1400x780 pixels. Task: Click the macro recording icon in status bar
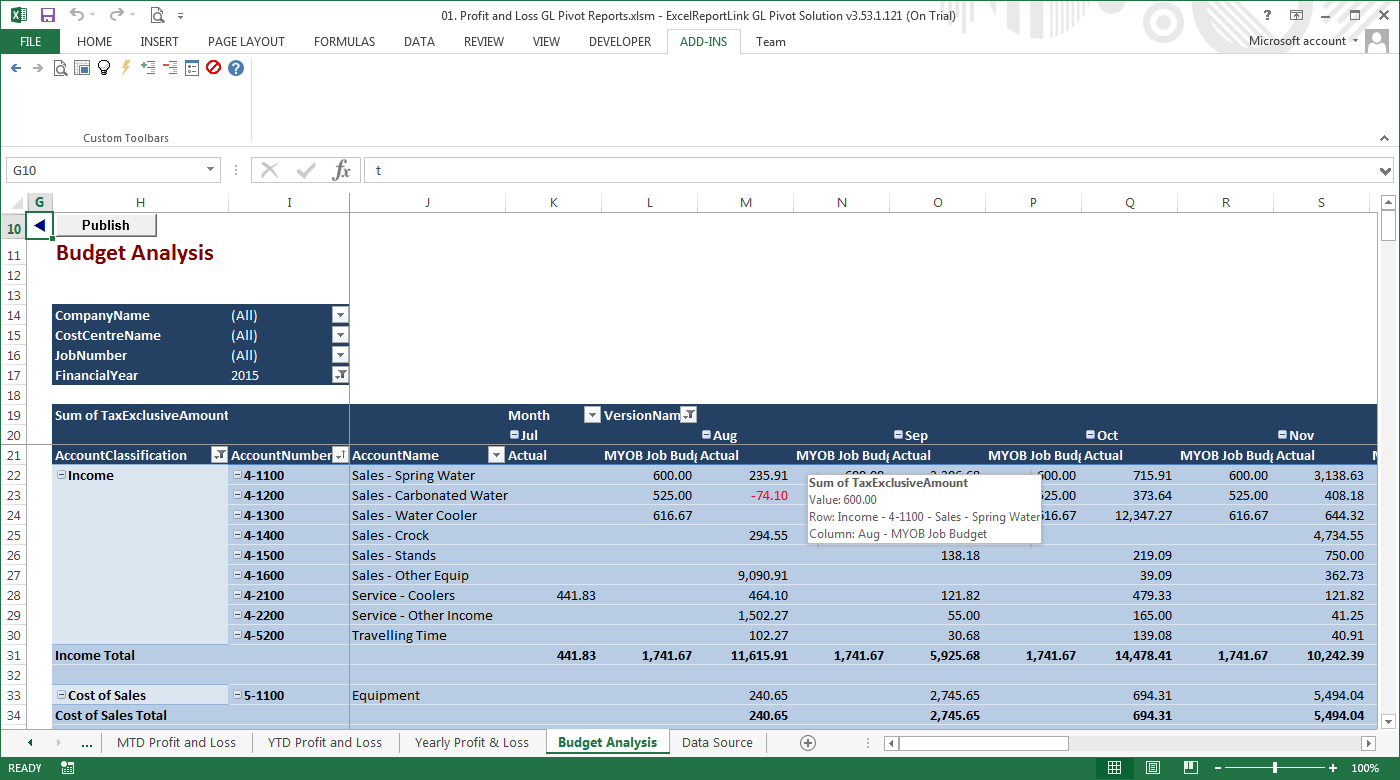tap(68, 768)
